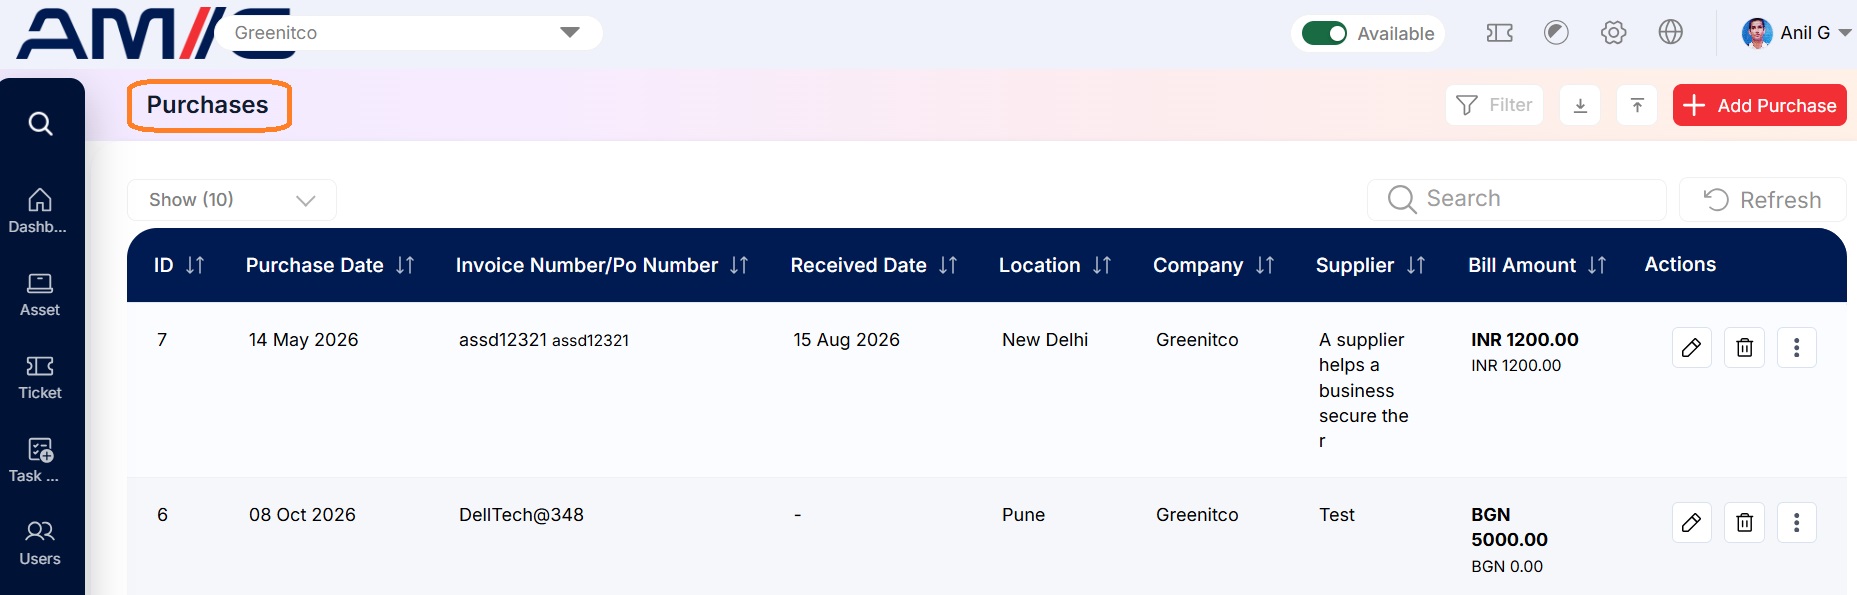Screen dimensions: 1857x595
Task: Focus the Search input field
Action: coord(1516,199)
